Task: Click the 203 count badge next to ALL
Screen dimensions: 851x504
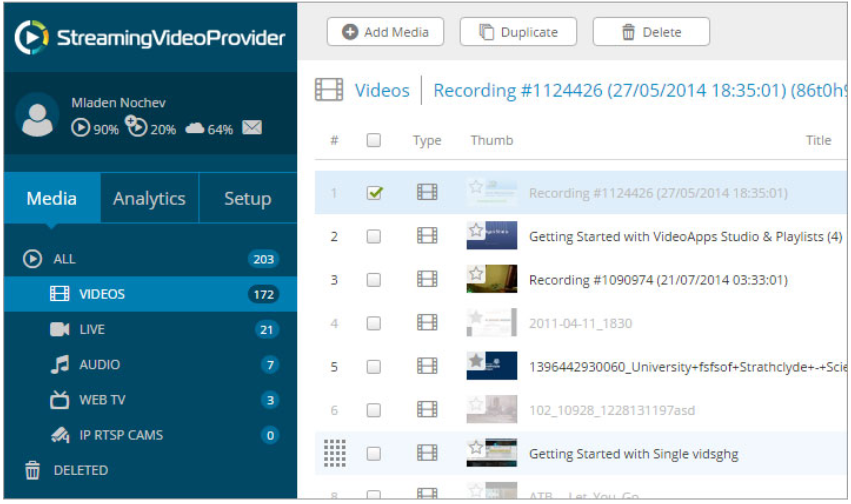Action: 263,259
